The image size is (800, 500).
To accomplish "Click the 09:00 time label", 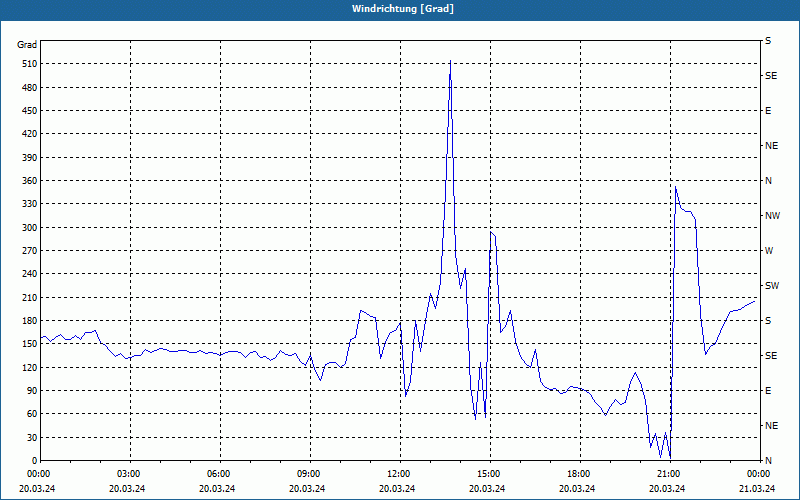I will click(x=310, y=474).
